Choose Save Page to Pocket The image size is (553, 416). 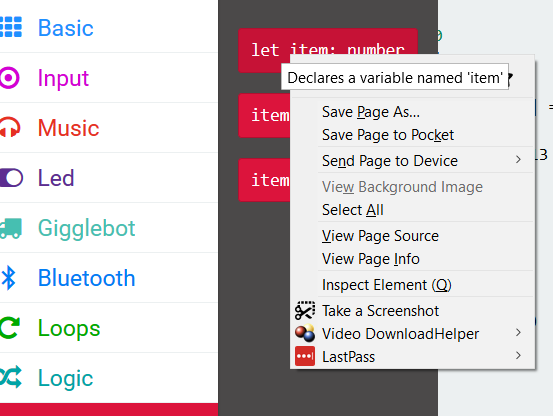412,135
